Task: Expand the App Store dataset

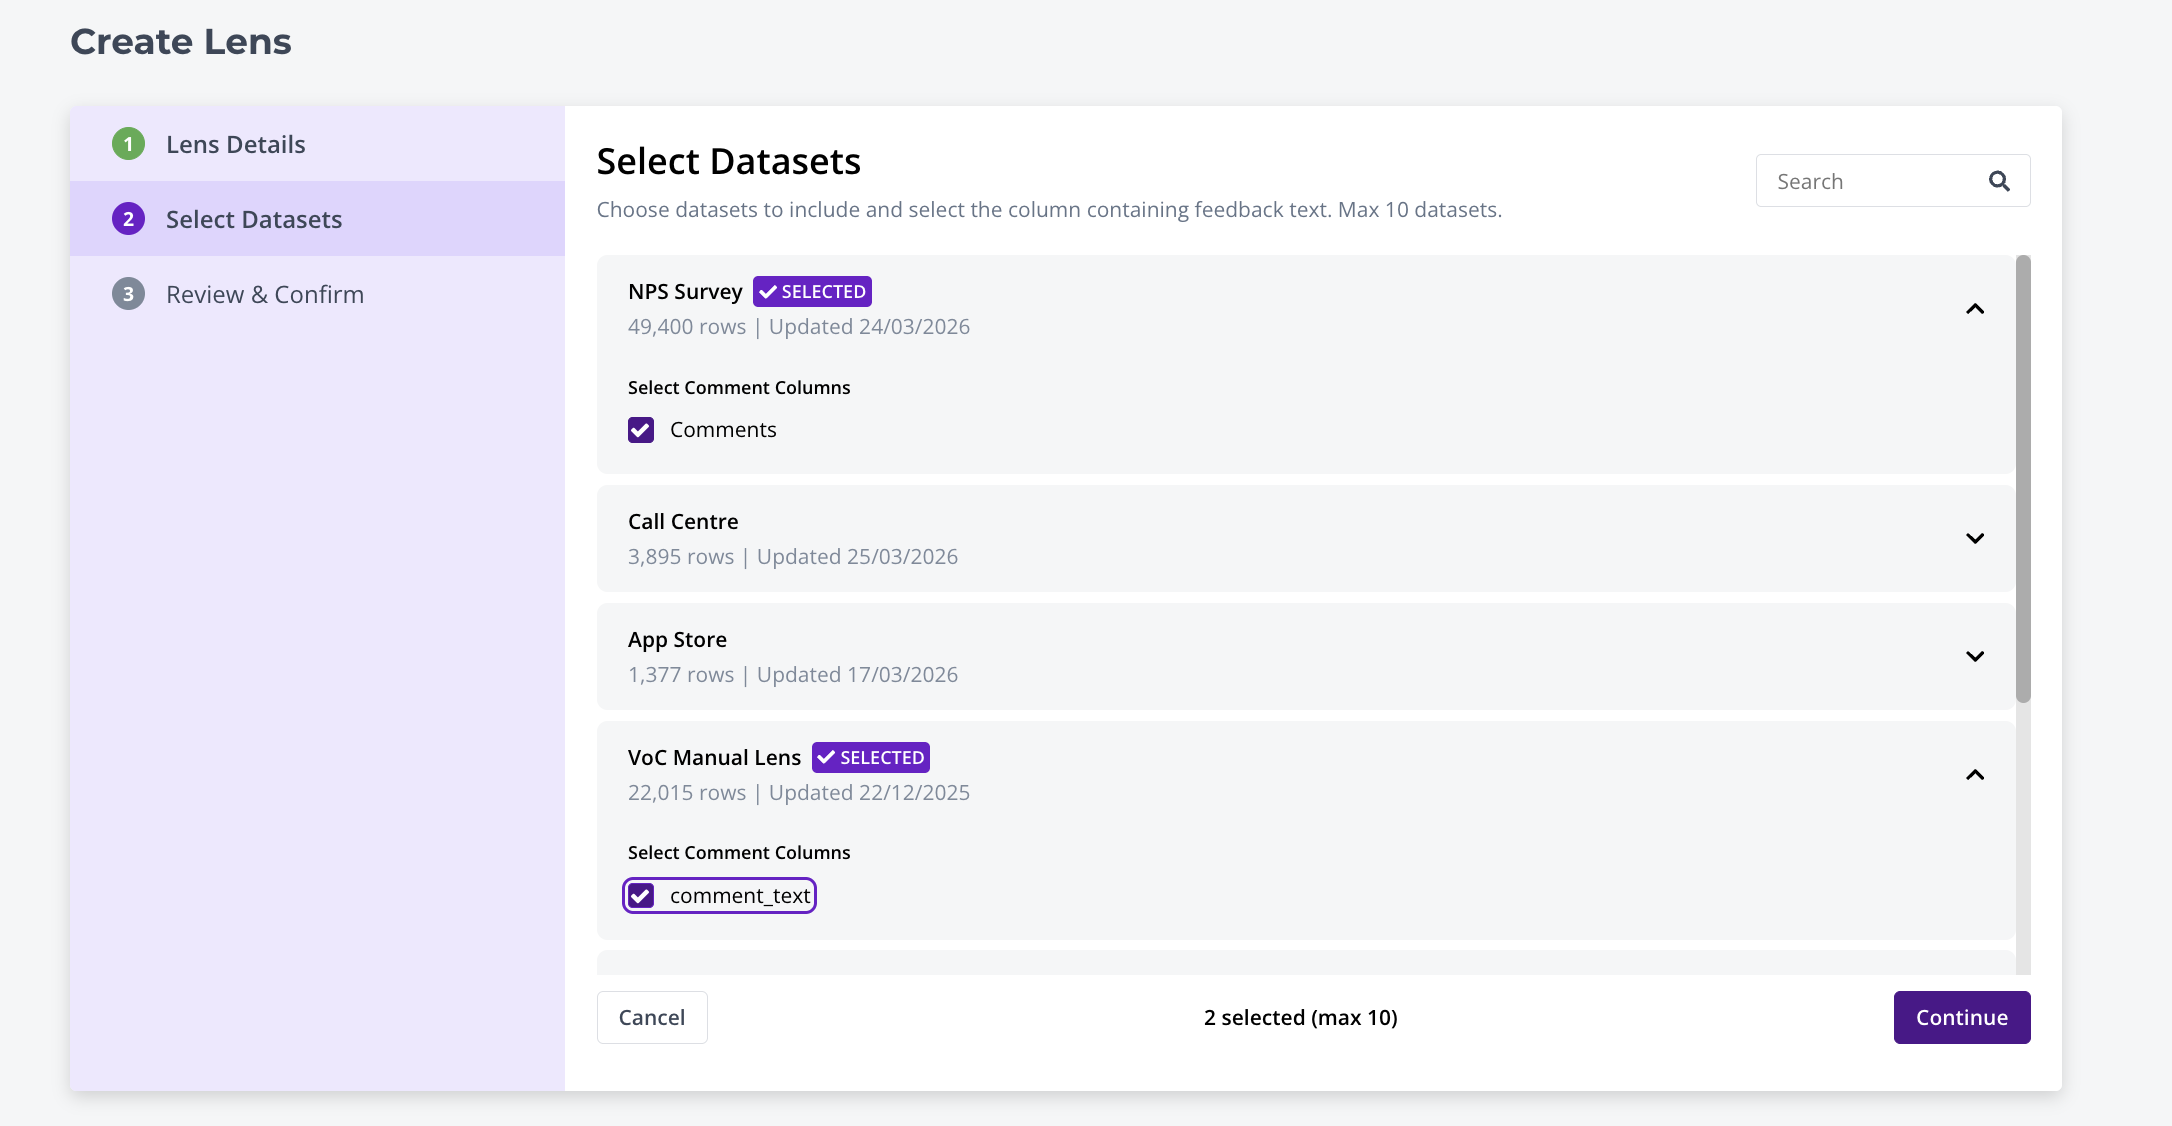Action: [1974, 656]
